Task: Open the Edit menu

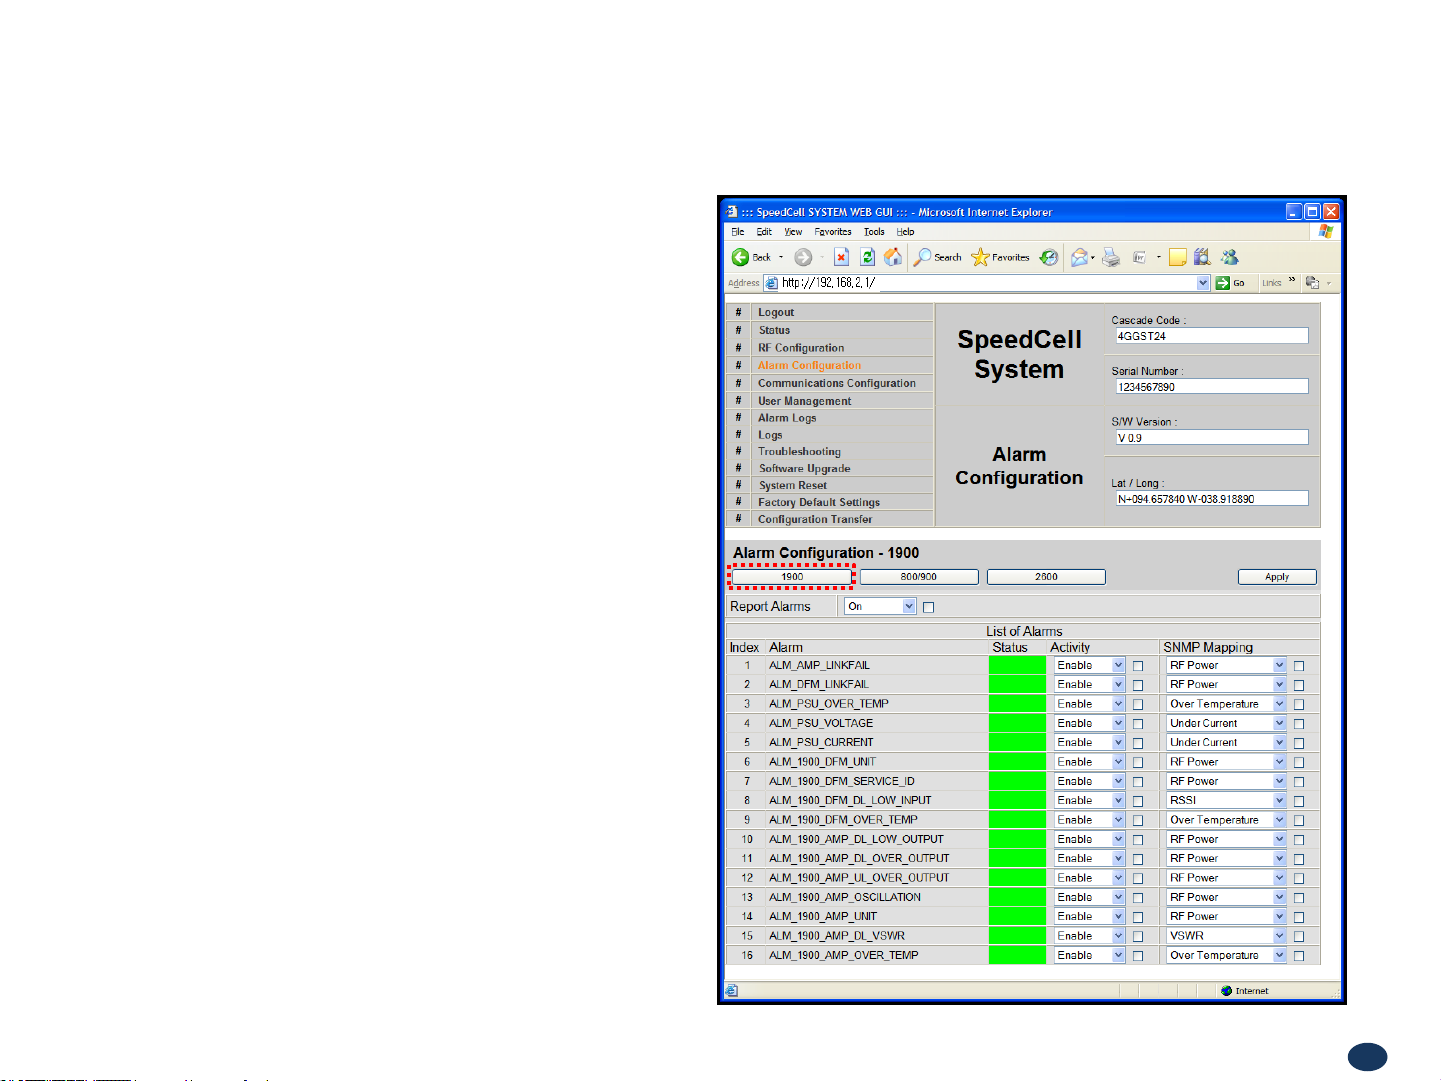Action: 764,231
